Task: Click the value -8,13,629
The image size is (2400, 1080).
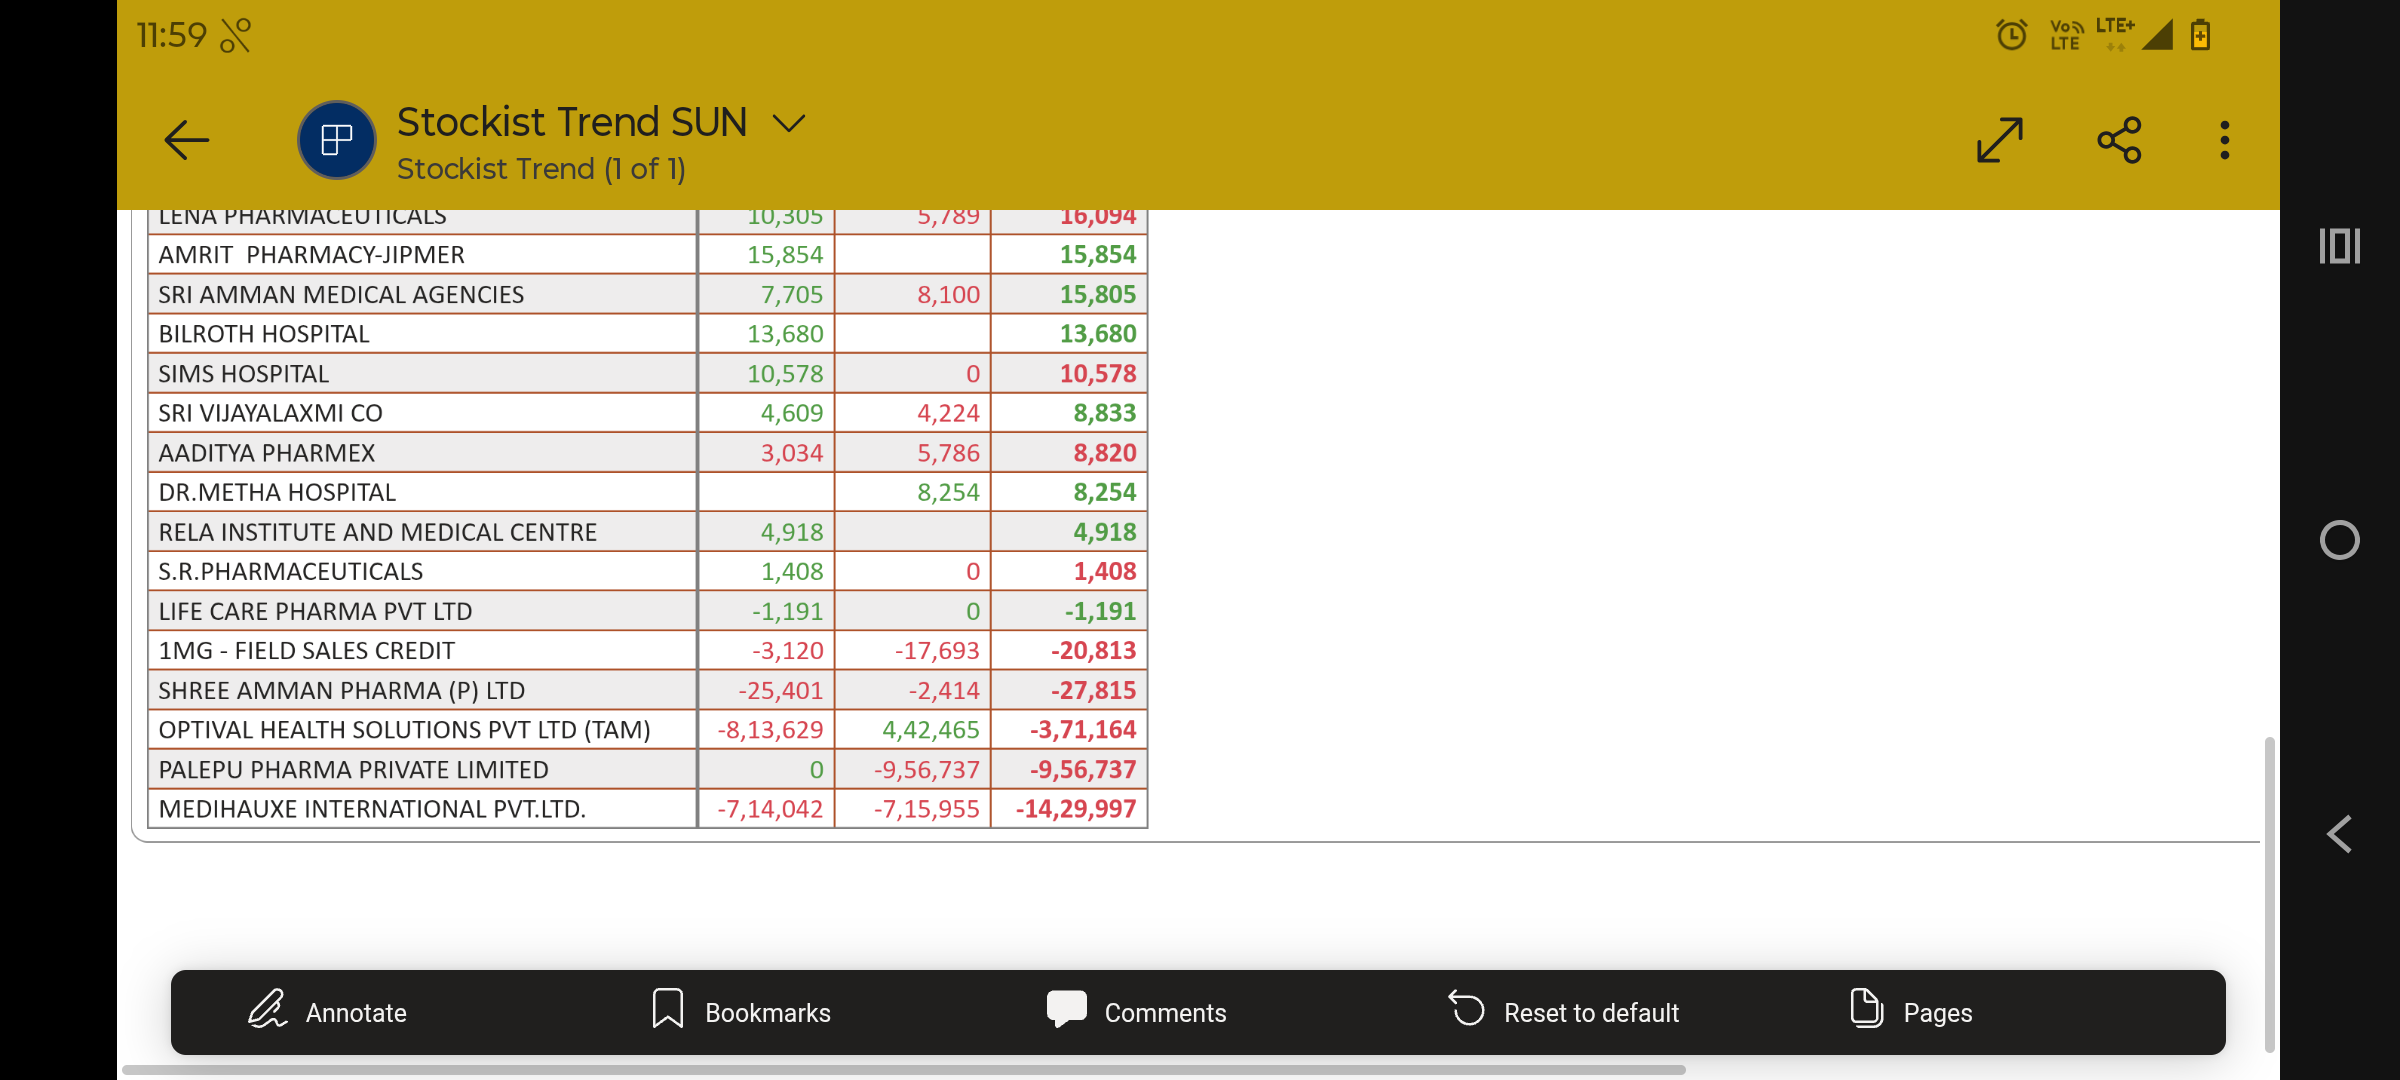Action: [x=770, y=729]
